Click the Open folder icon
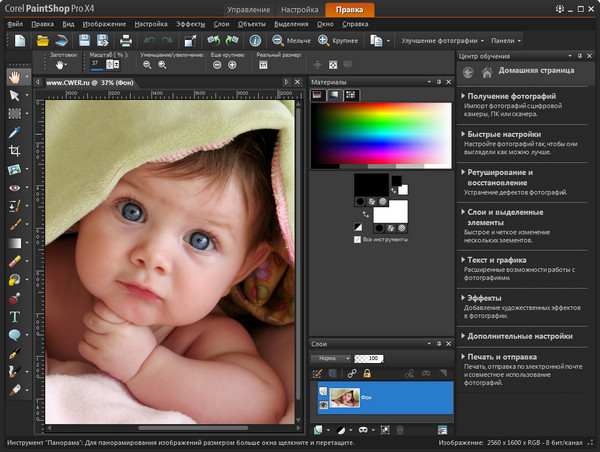 click(x=44, y=40)
